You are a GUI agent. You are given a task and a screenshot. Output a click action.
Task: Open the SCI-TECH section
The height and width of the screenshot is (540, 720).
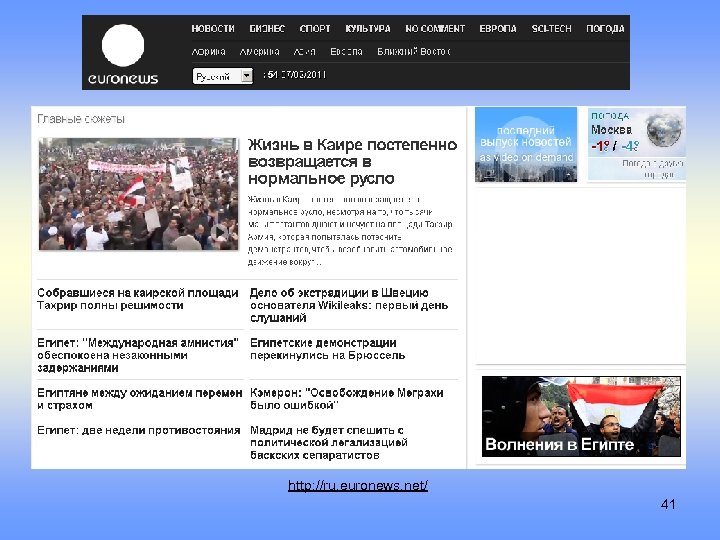point(551,28)
